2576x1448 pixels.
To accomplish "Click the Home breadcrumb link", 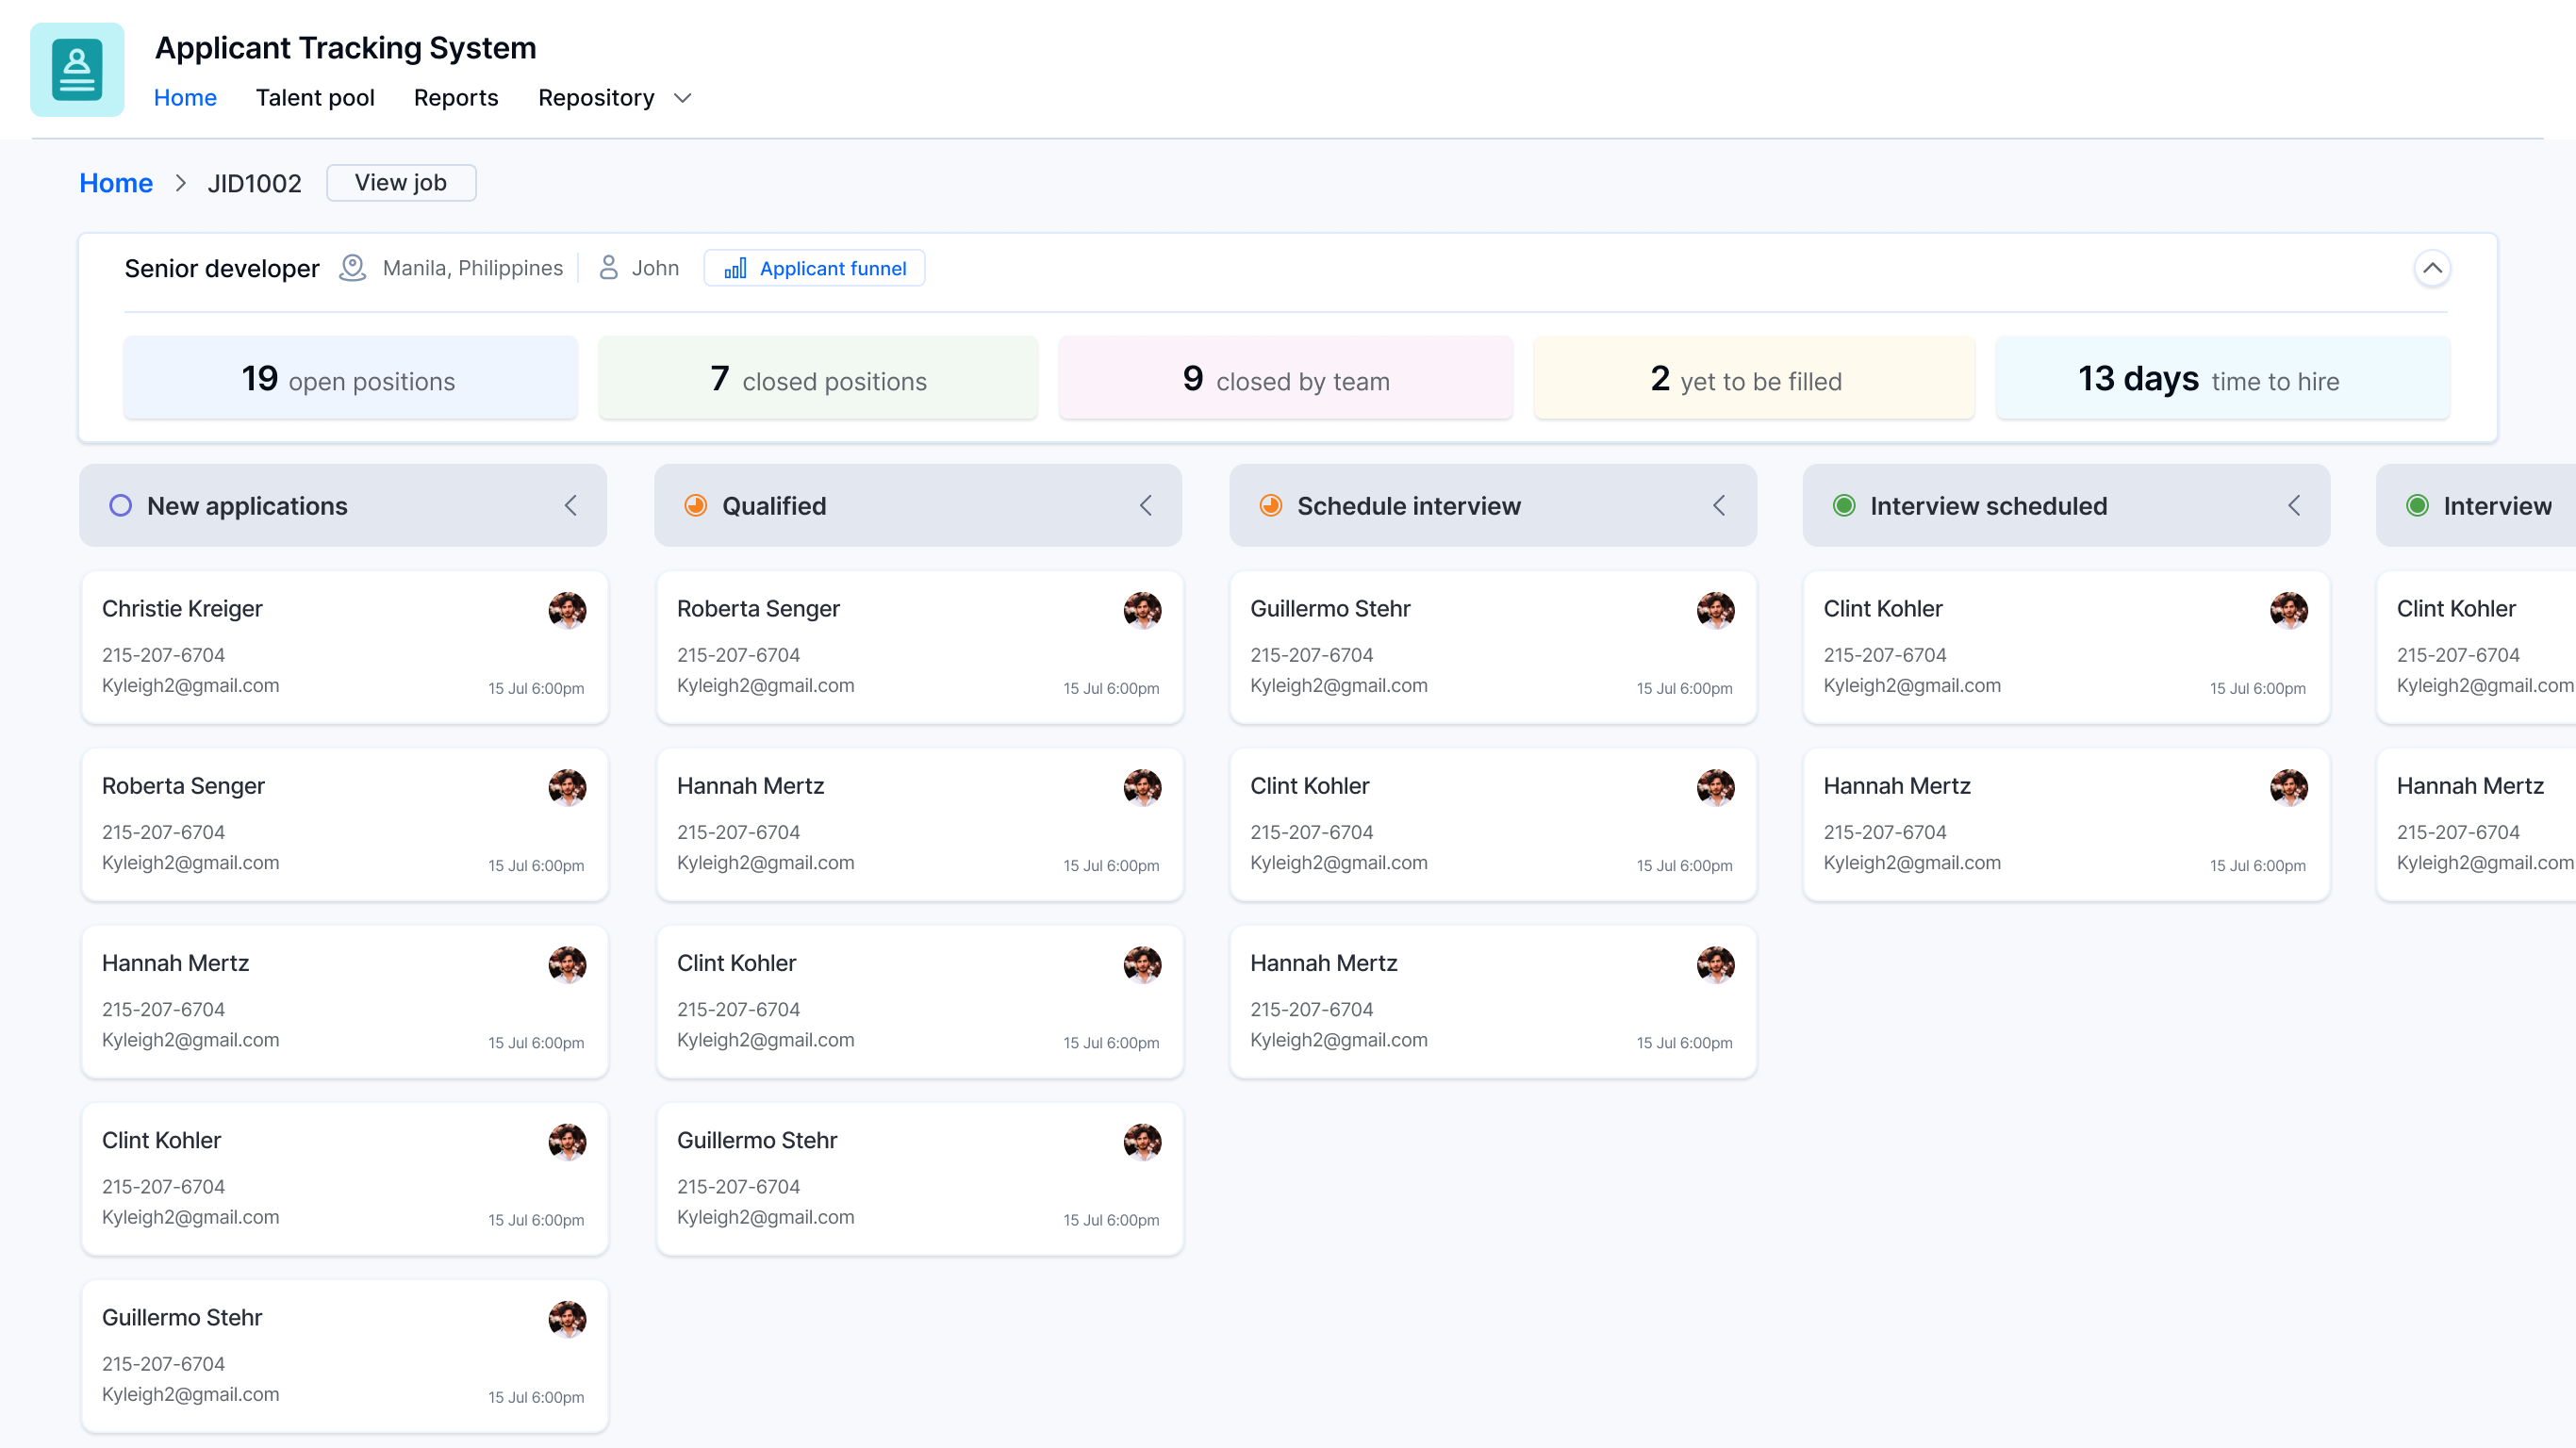I will 116,183.
